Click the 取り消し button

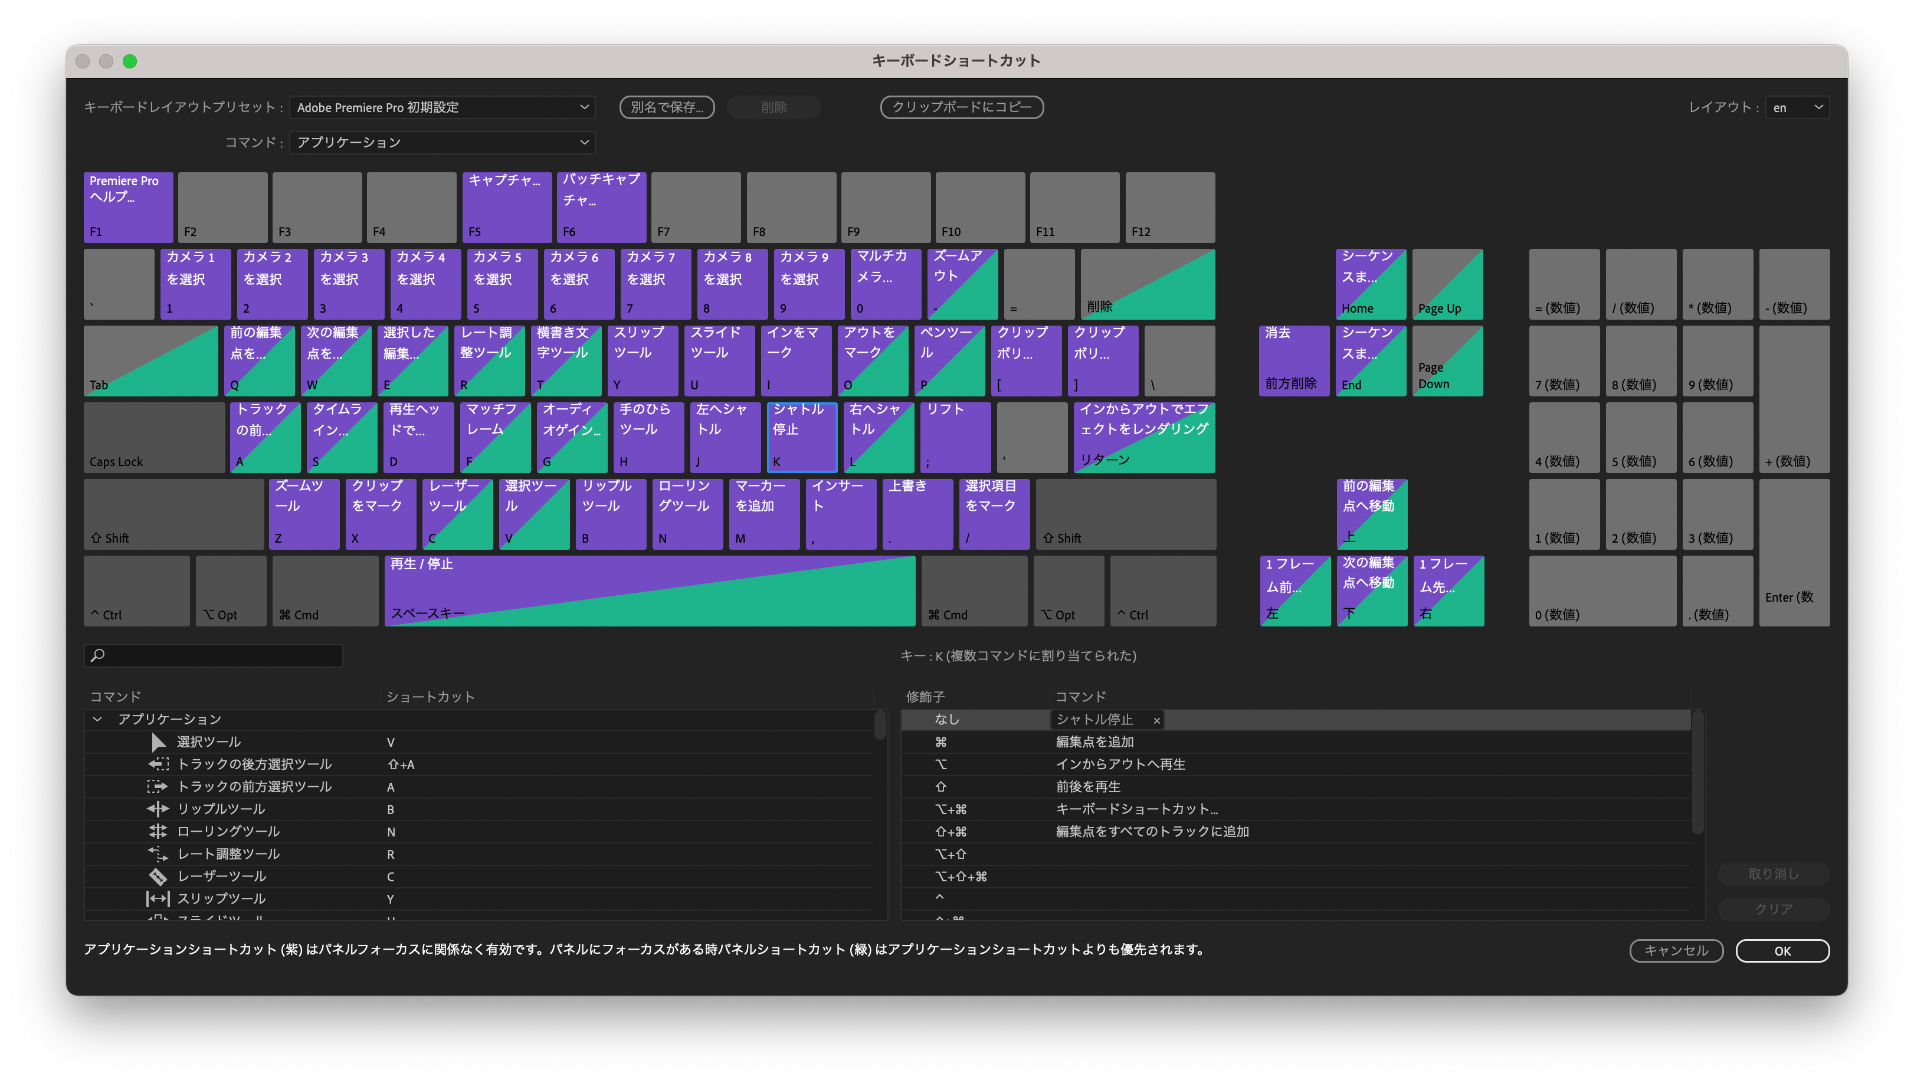pos(1774,874)
